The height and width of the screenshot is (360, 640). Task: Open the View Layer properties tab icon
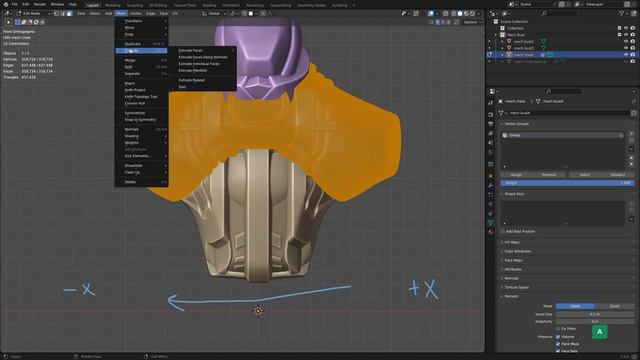[491, 133]
